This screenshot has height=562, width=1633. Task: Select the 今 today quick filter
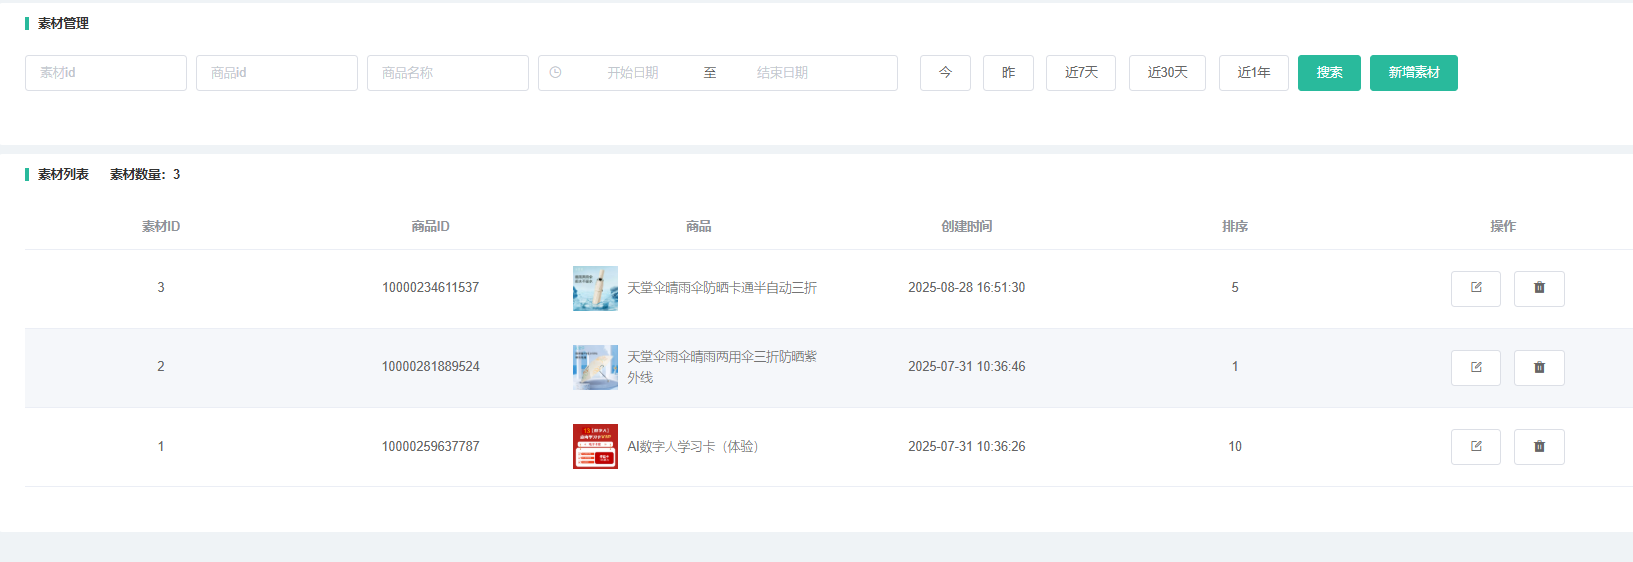tap(945, 73)
